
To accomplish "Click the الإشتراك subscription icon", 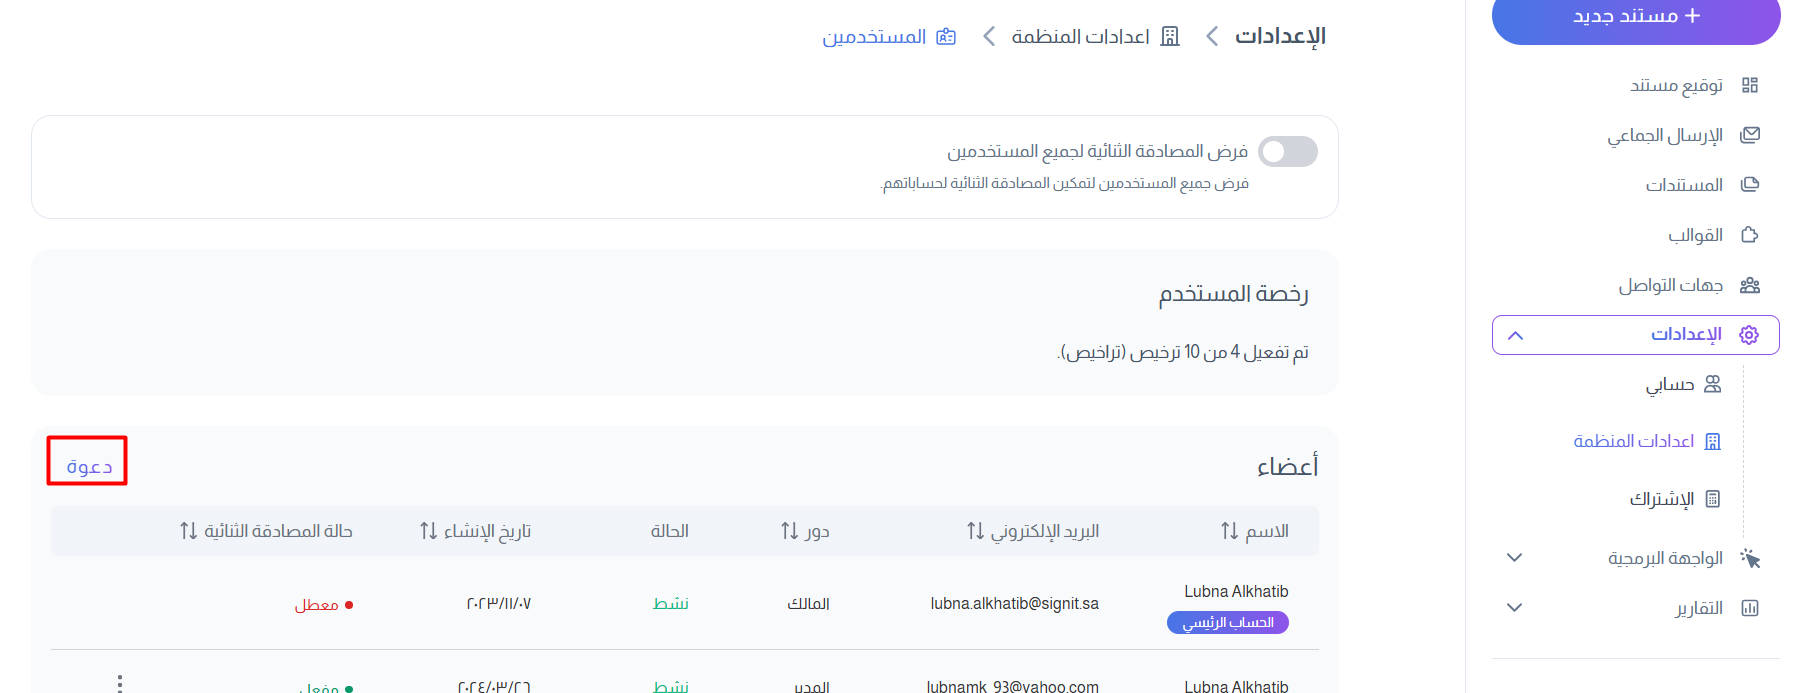I will (x=1713, y=498).
